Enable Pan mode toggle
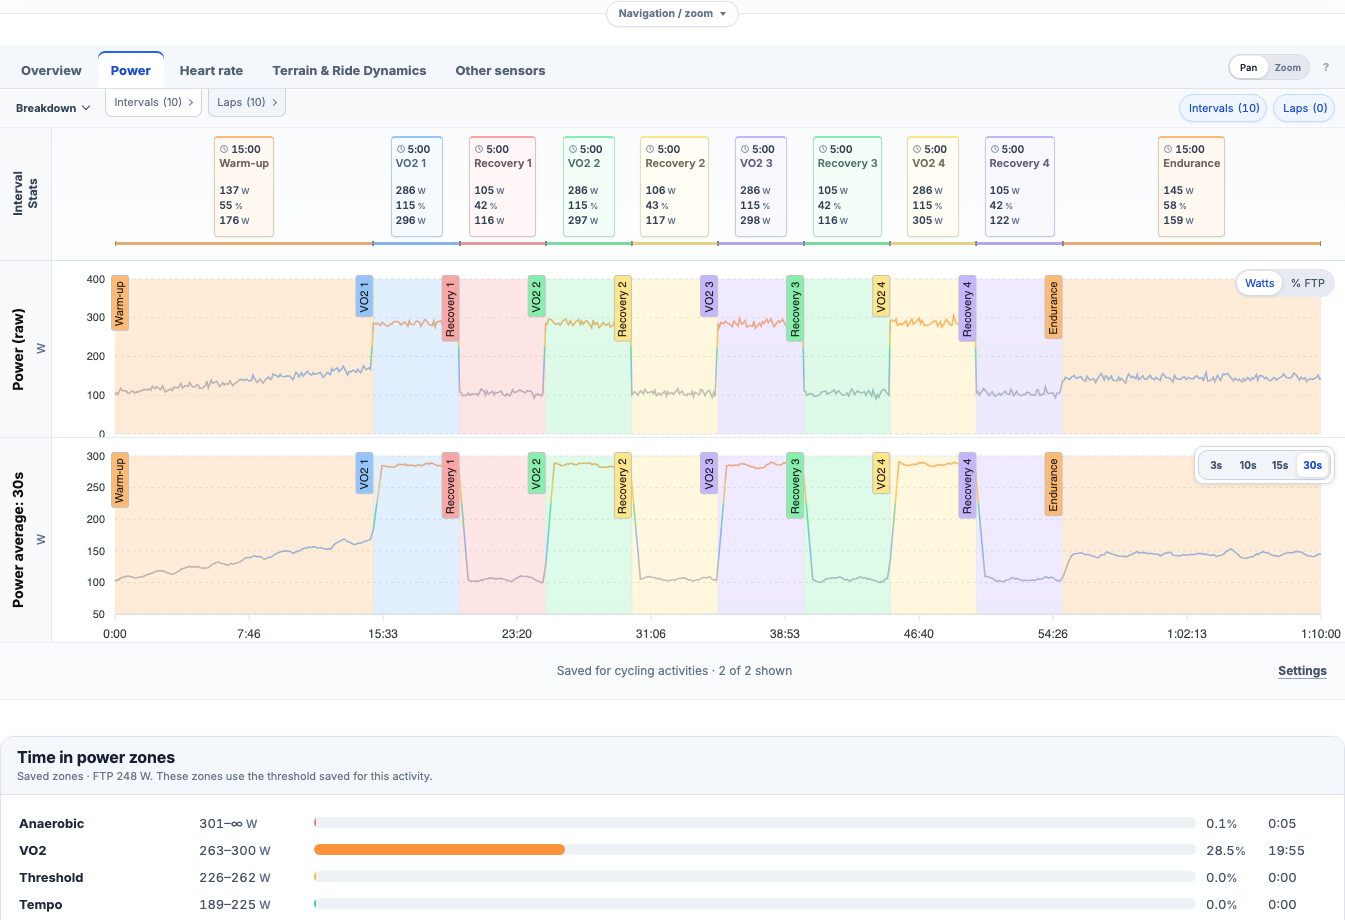The width and height of the screenshot is (1345, 920). 1249,68
